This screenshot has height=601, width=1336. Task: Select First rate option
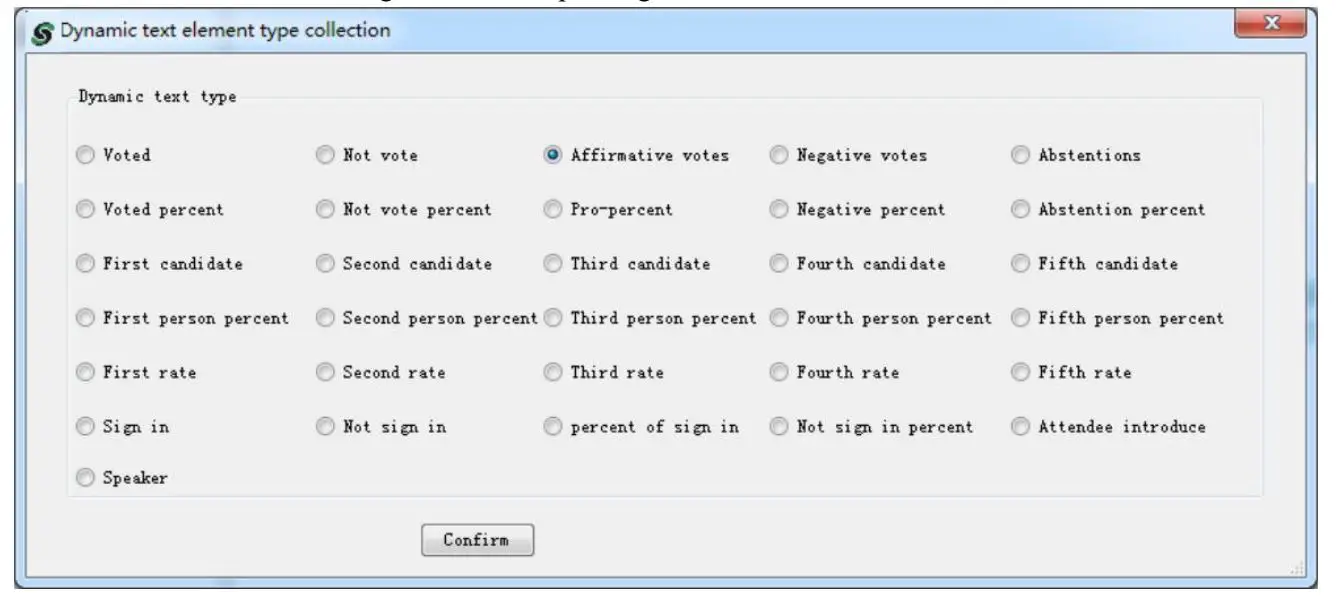[x=86, y=372]
